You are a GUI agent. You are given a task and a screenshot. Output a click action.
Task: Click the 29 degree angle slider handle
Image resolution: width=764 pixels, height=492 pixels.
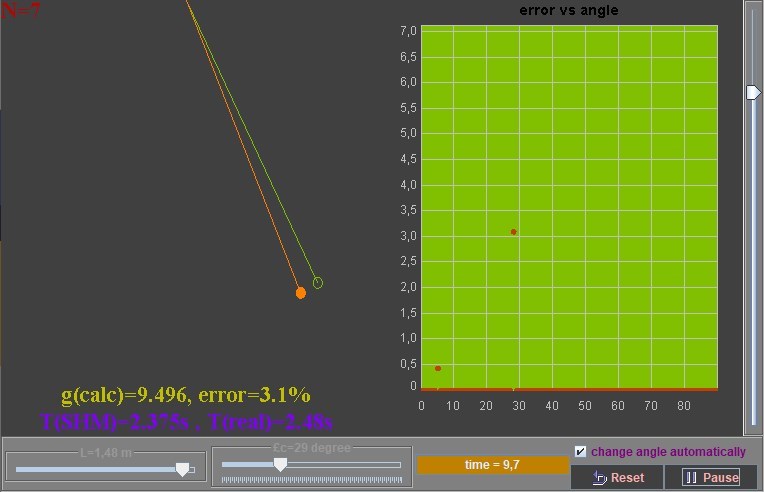tap(280, 464)
